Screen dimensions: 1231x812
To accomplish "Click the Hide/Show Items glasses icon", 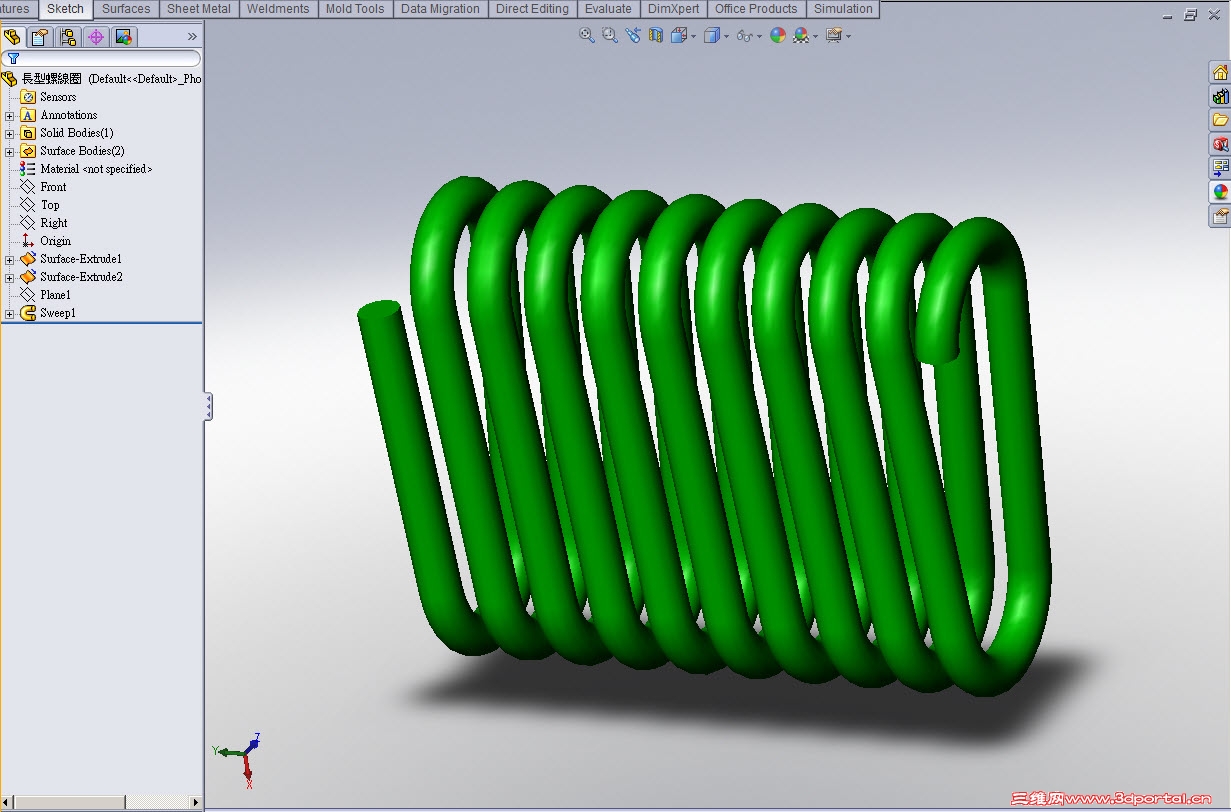I will (744, 35).
